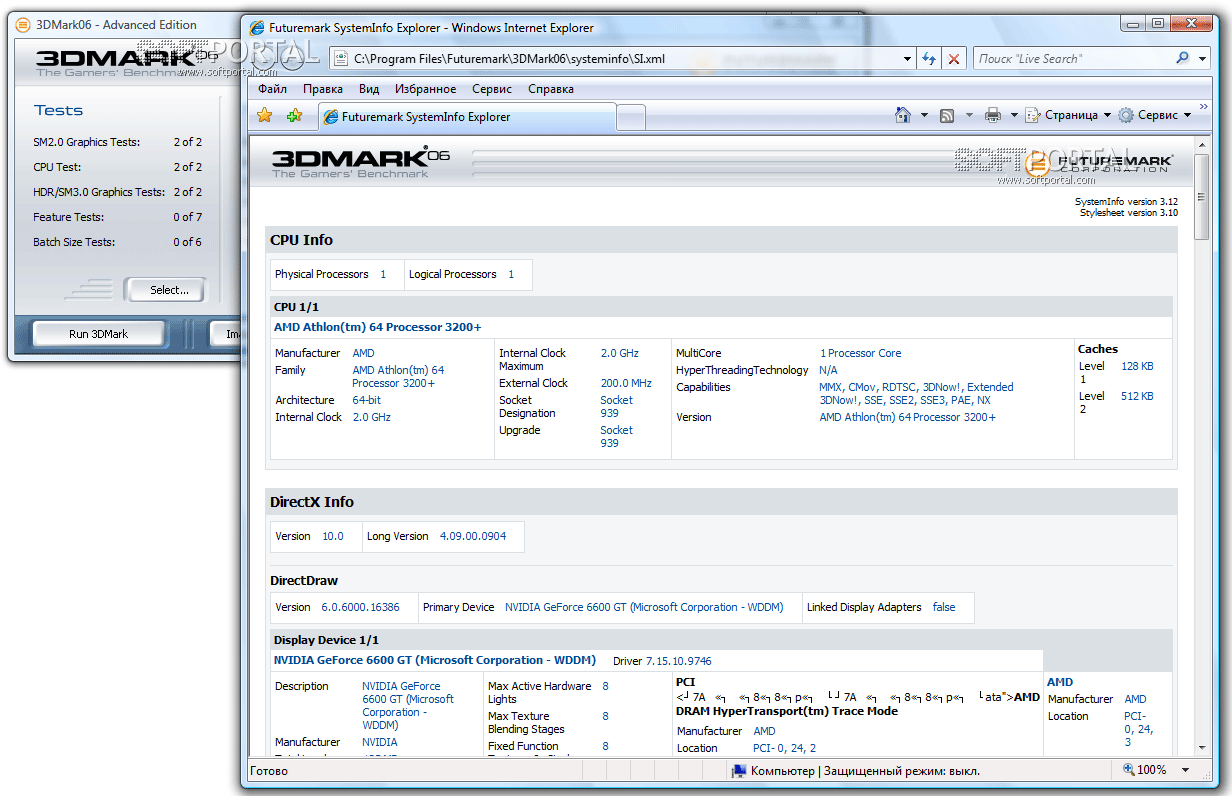
Task: Open the Favorites Center star icon
Action: tap(264, 116)
